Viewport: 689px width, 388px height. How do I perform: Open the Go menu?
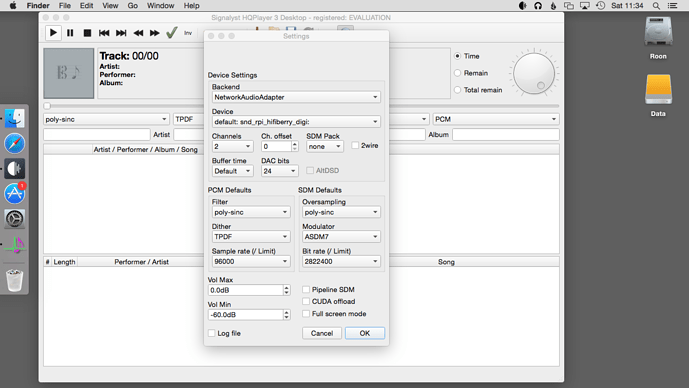pos(132,6)
